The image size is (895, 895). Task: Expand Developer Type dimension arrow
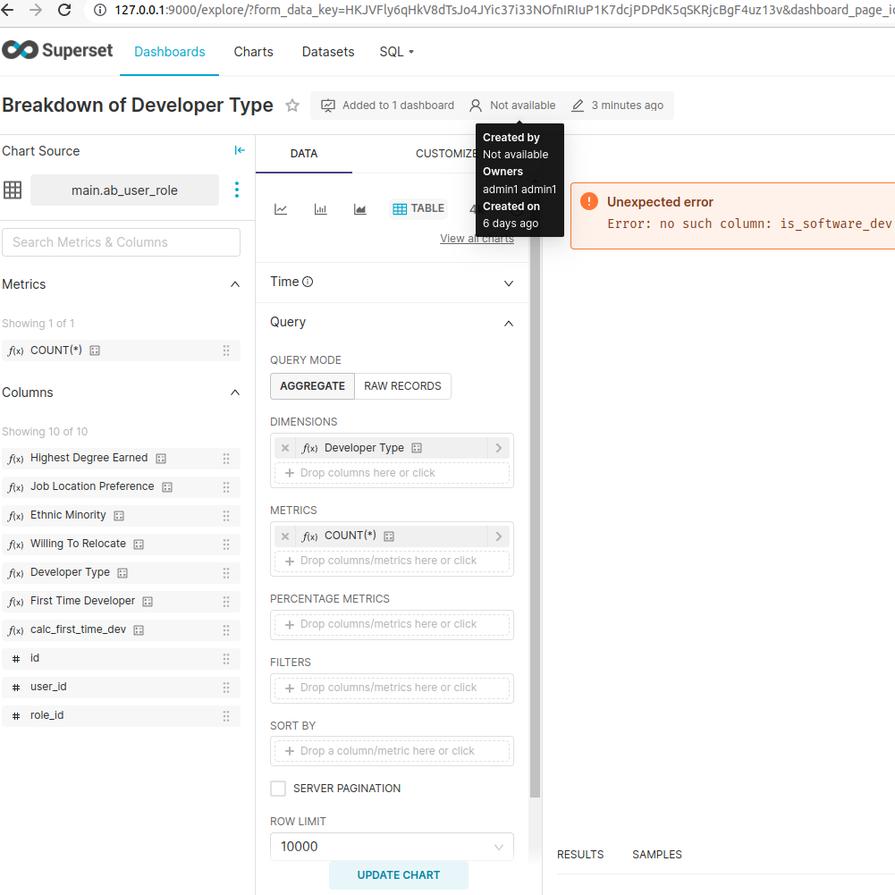tap(499, 448)
